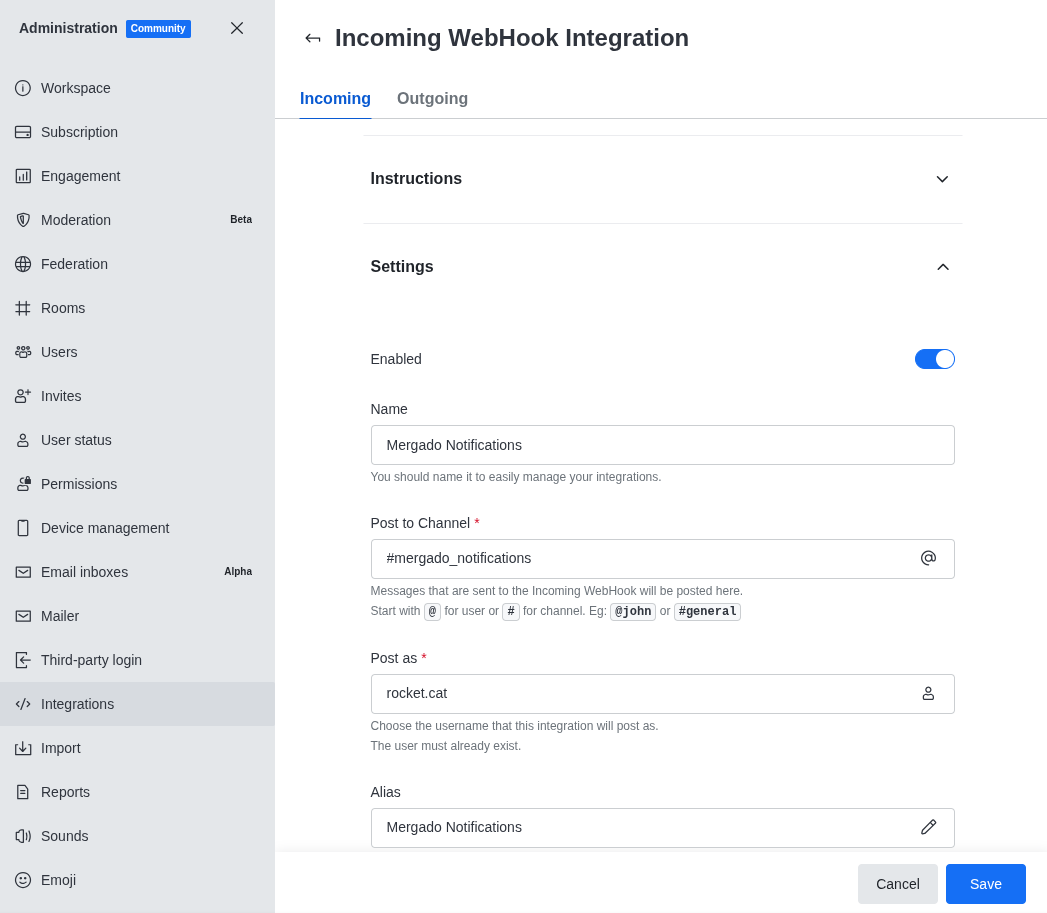Select the Incoming tab
The width and height of the screenshot is (1047, 913).
(x=335, y=99)
